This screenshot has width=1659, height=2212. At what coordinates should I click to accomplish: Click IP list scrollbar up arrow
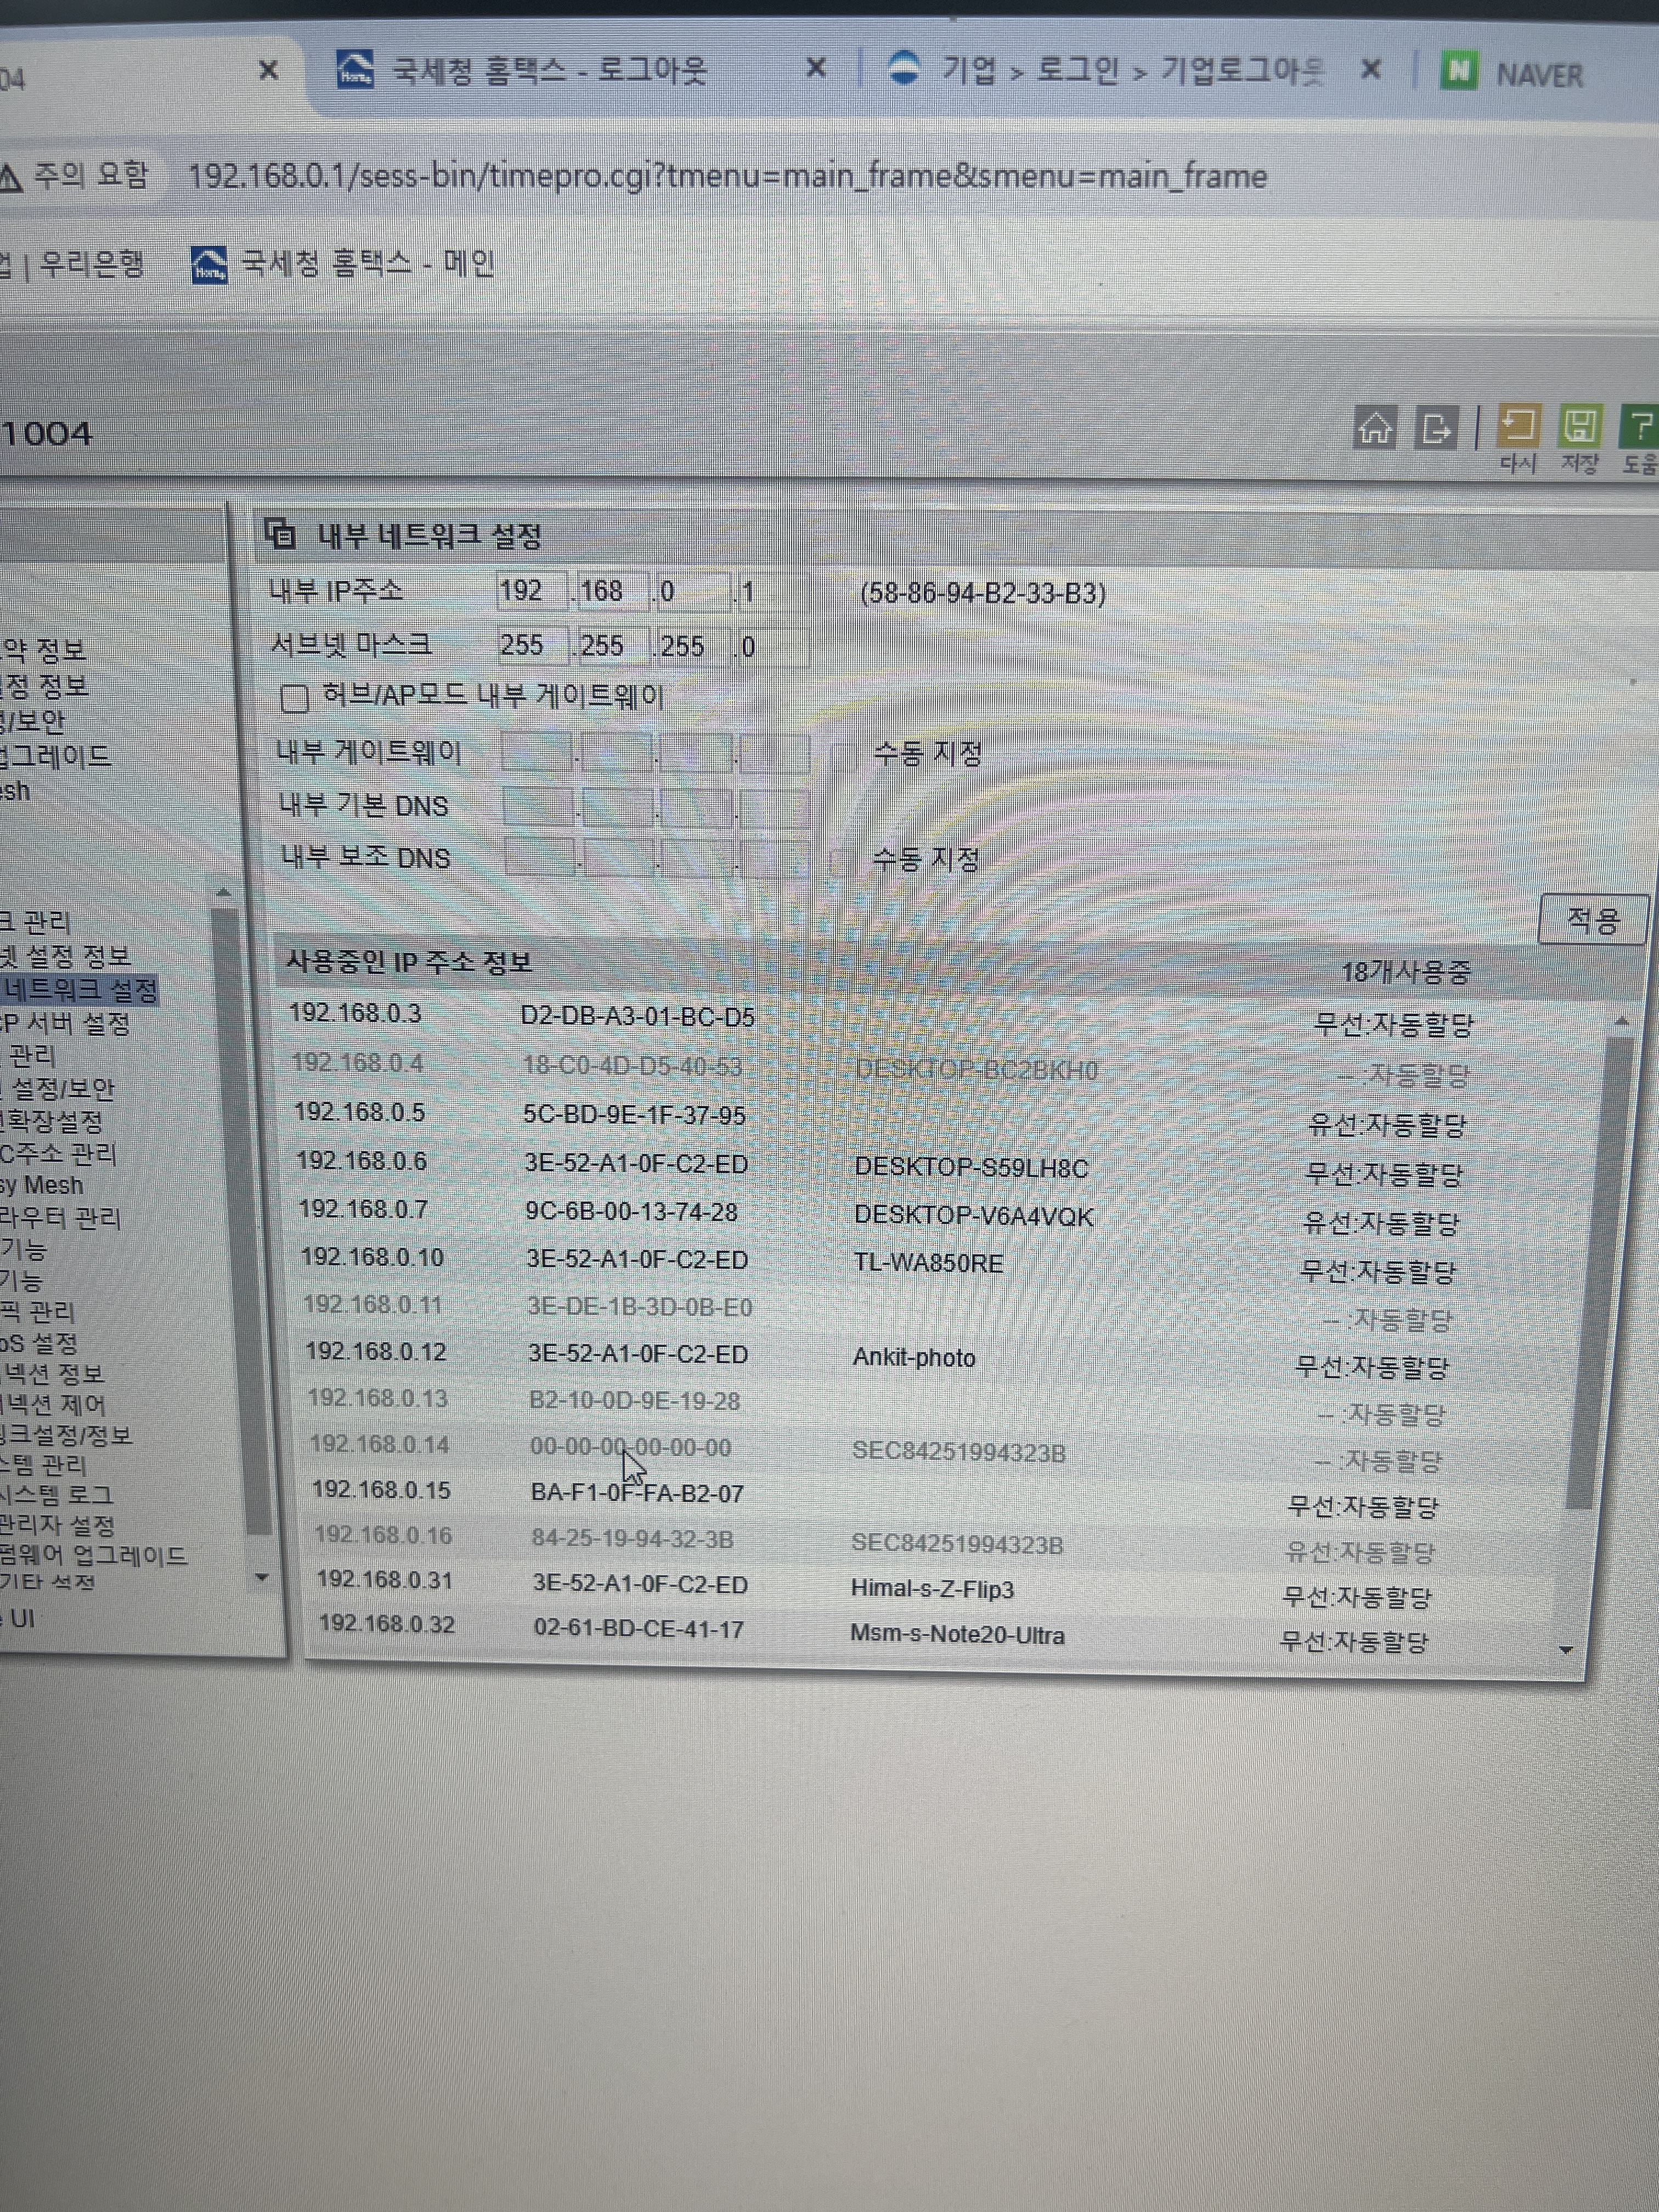1622,1021
